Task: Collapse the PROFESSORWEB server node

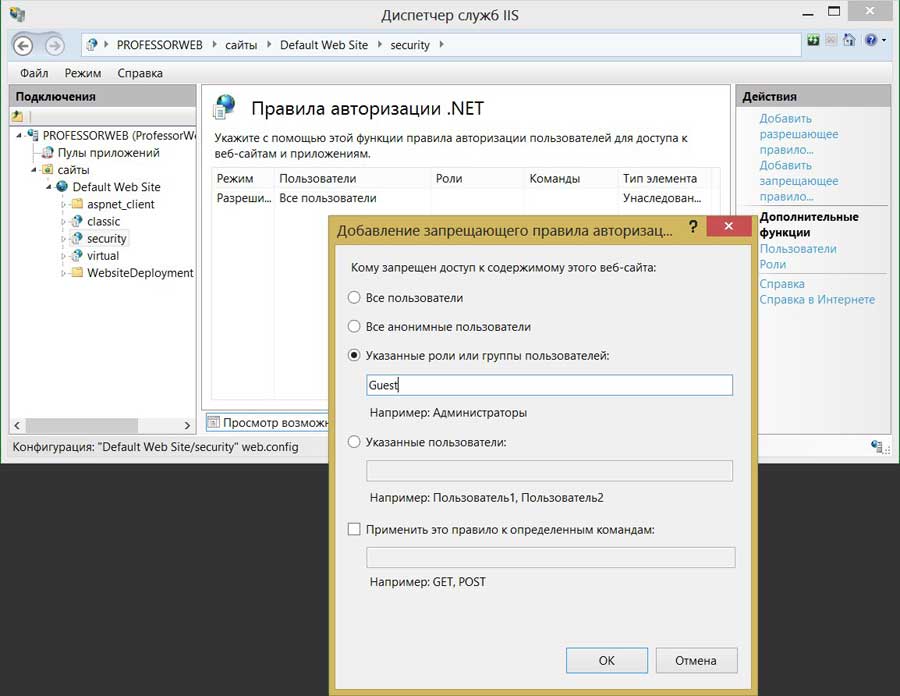Action: [x=19, y=136]
